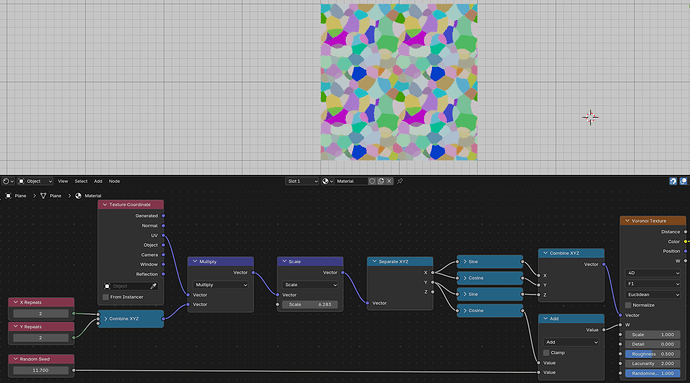Click the fake user shield icon
This screenshot has width=690, height=383.
point(372,181)
